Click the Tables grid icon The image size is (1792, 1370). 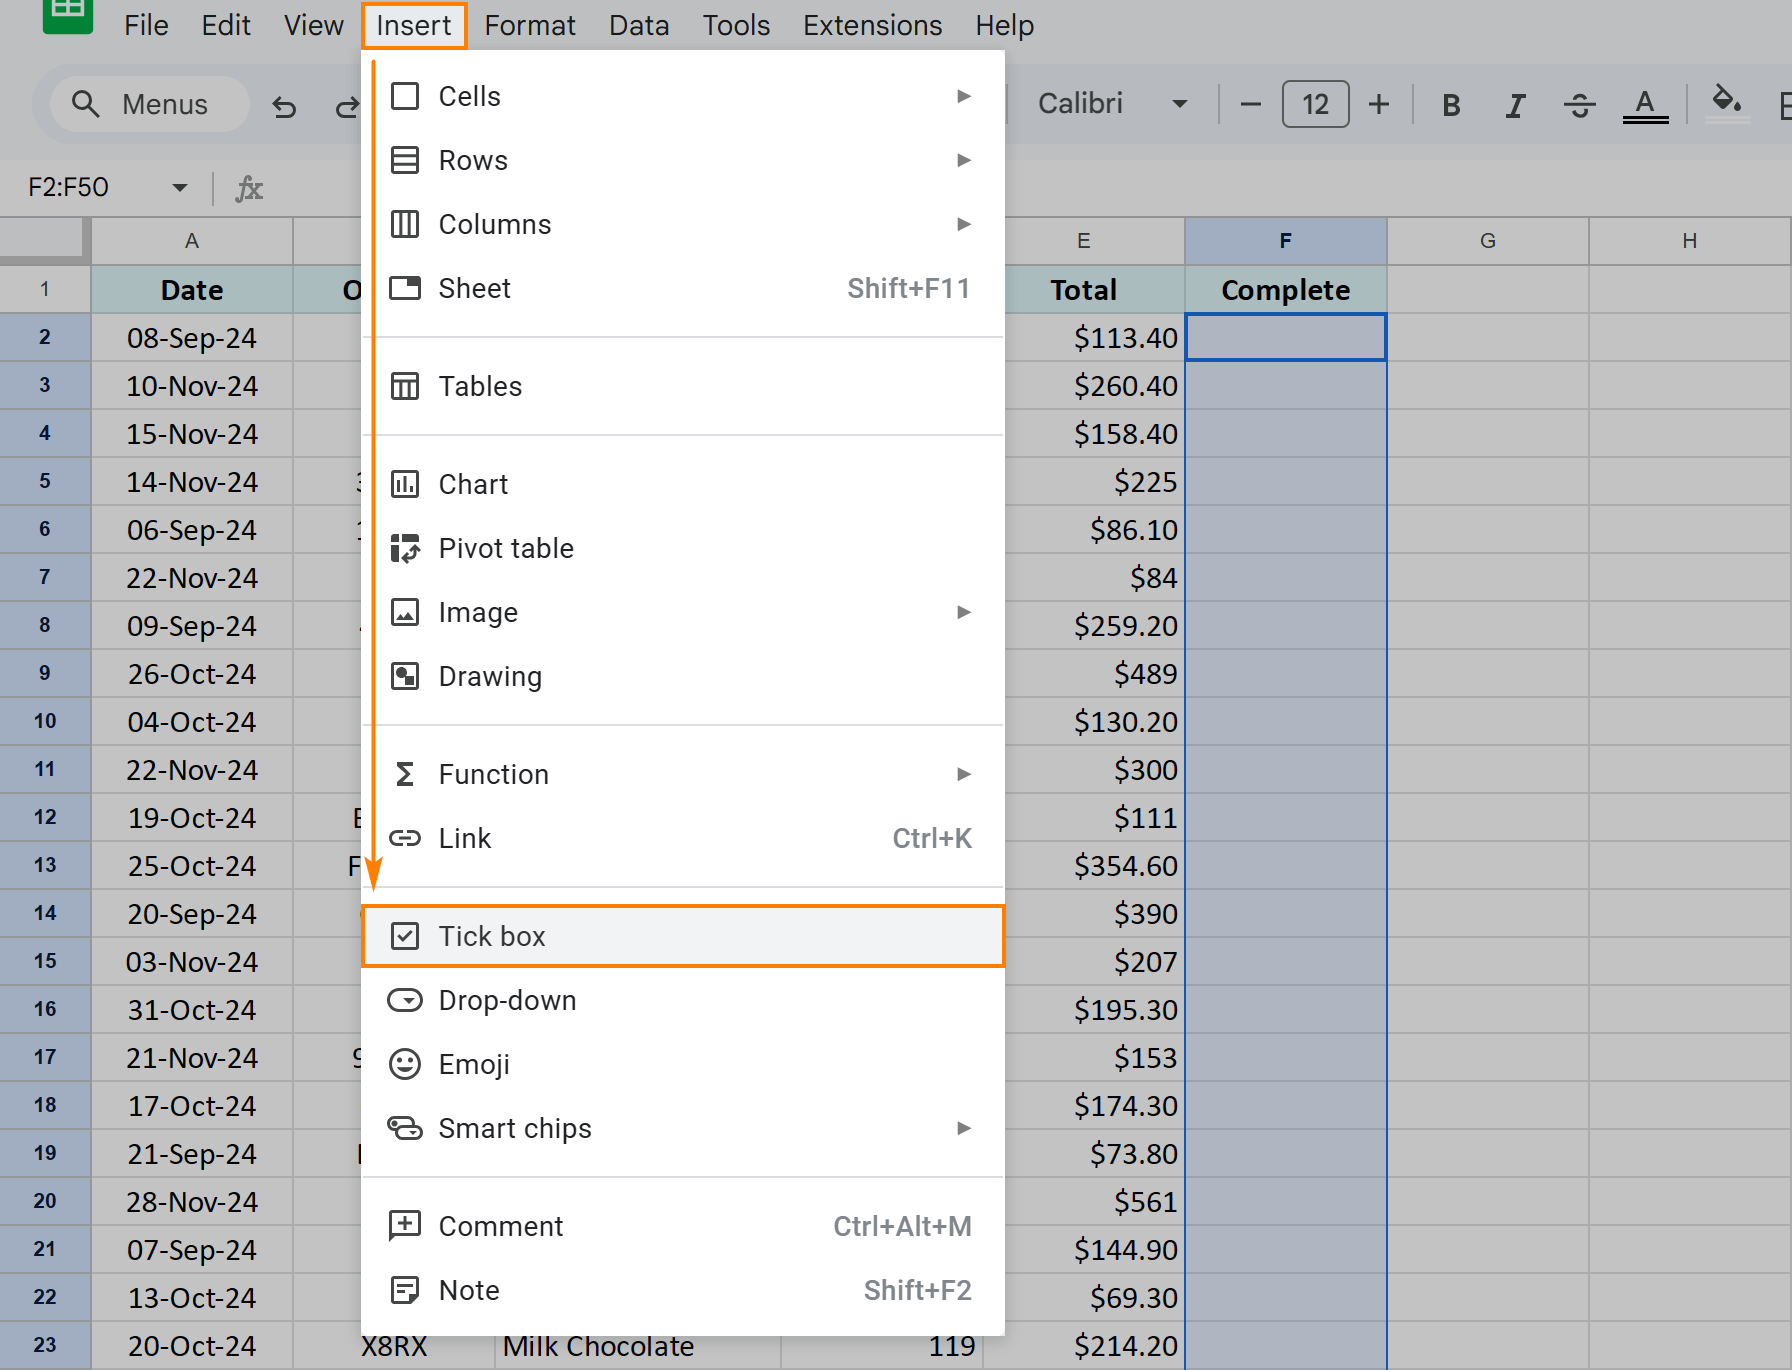[405, 386]
